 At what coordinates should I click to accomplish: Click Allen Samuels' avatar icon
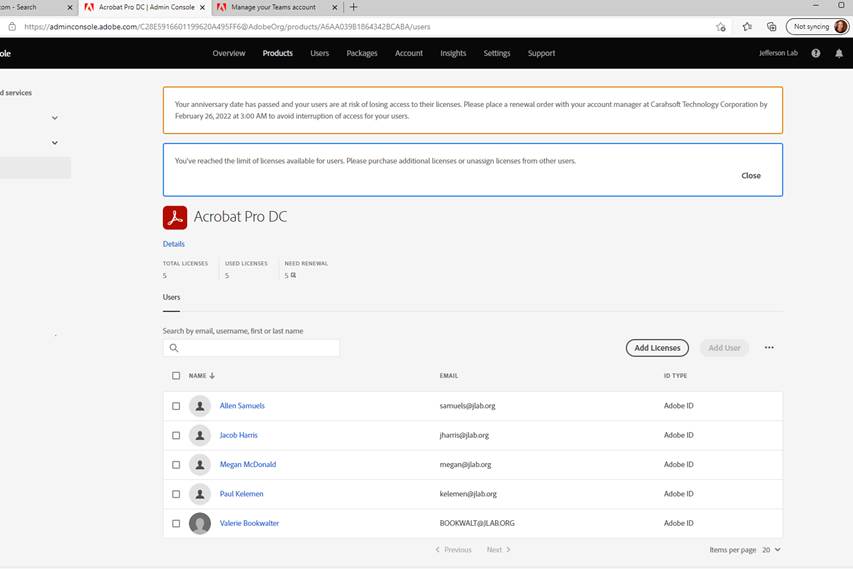(x=200, y=406)
